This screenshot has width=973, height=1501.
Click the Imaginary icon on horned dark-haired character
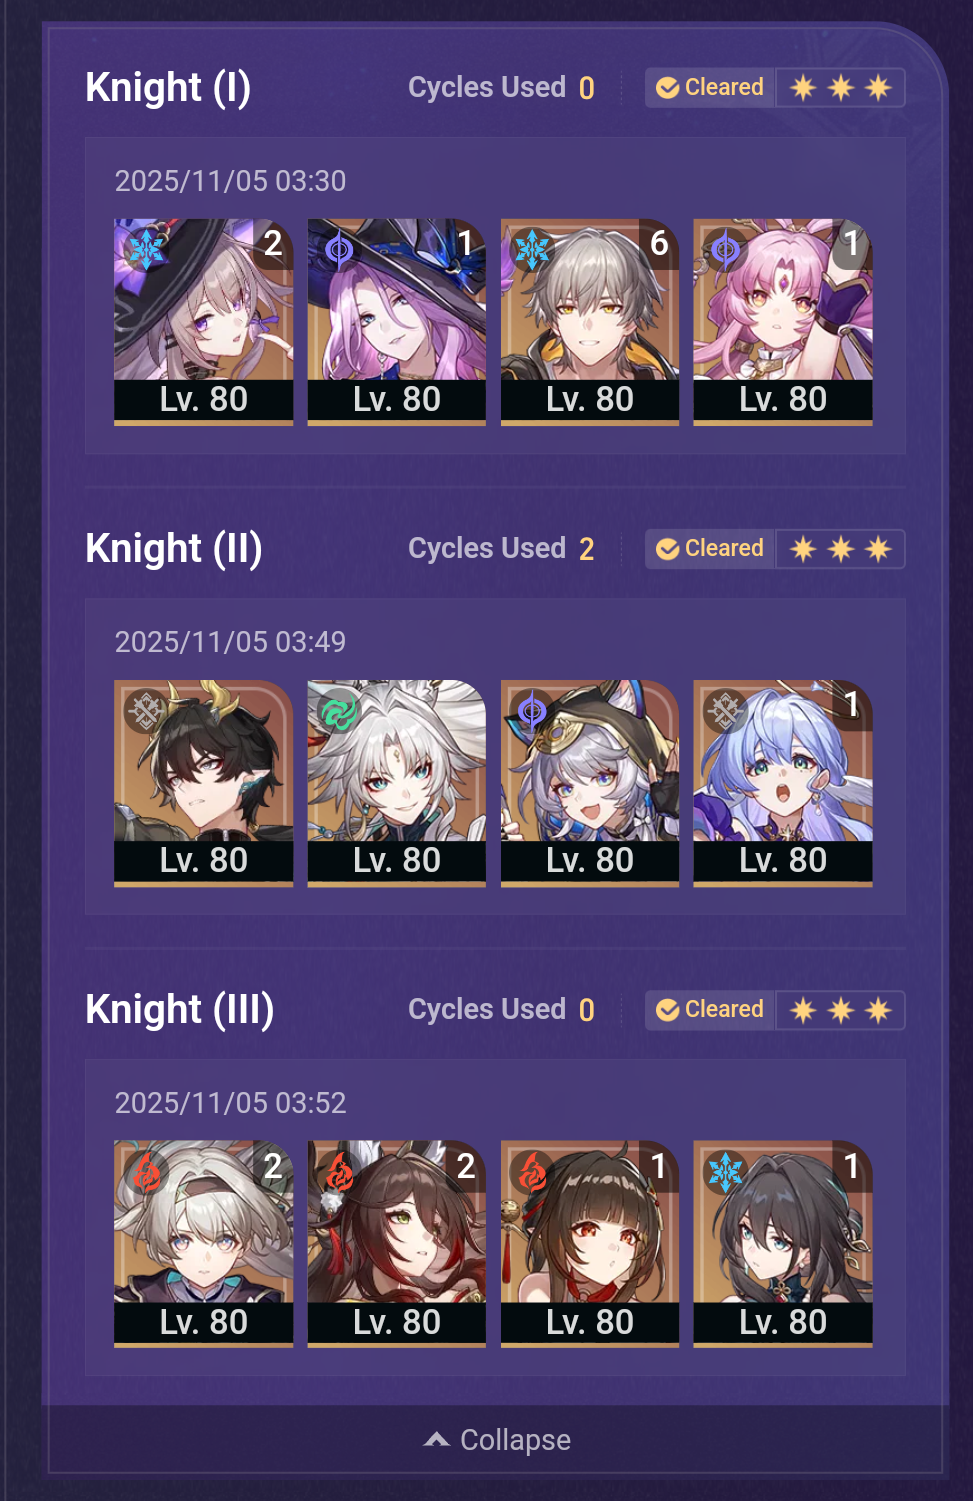(x=146, y=711)
